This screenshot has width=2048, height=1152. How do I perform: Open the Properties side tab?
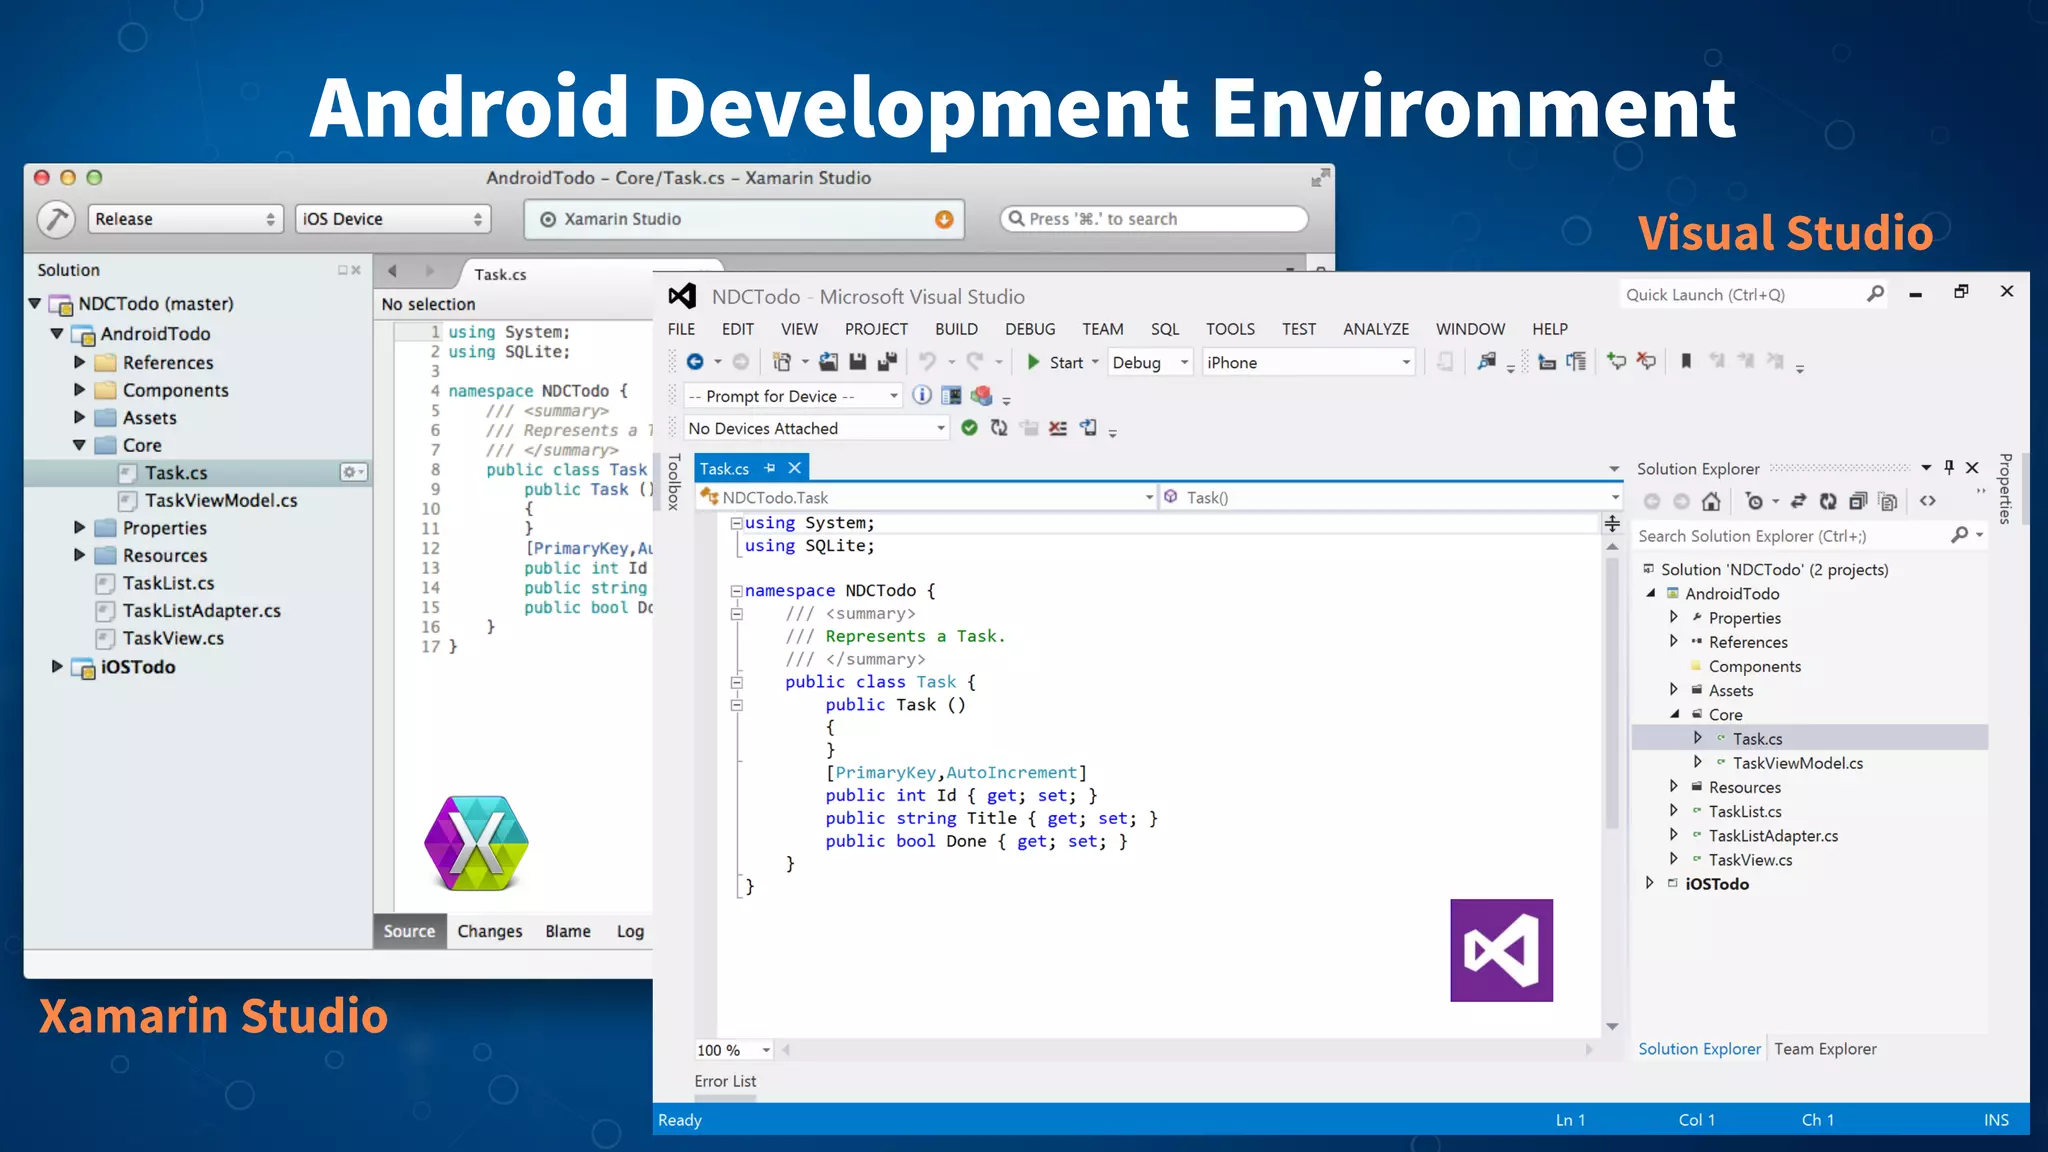tap(2005, 488)
